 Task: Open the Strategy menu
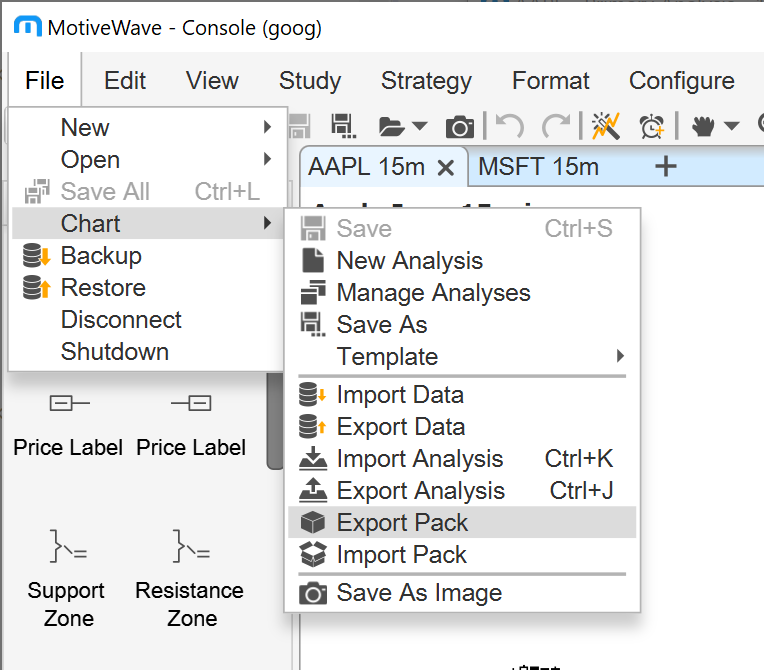coord(426,81)
